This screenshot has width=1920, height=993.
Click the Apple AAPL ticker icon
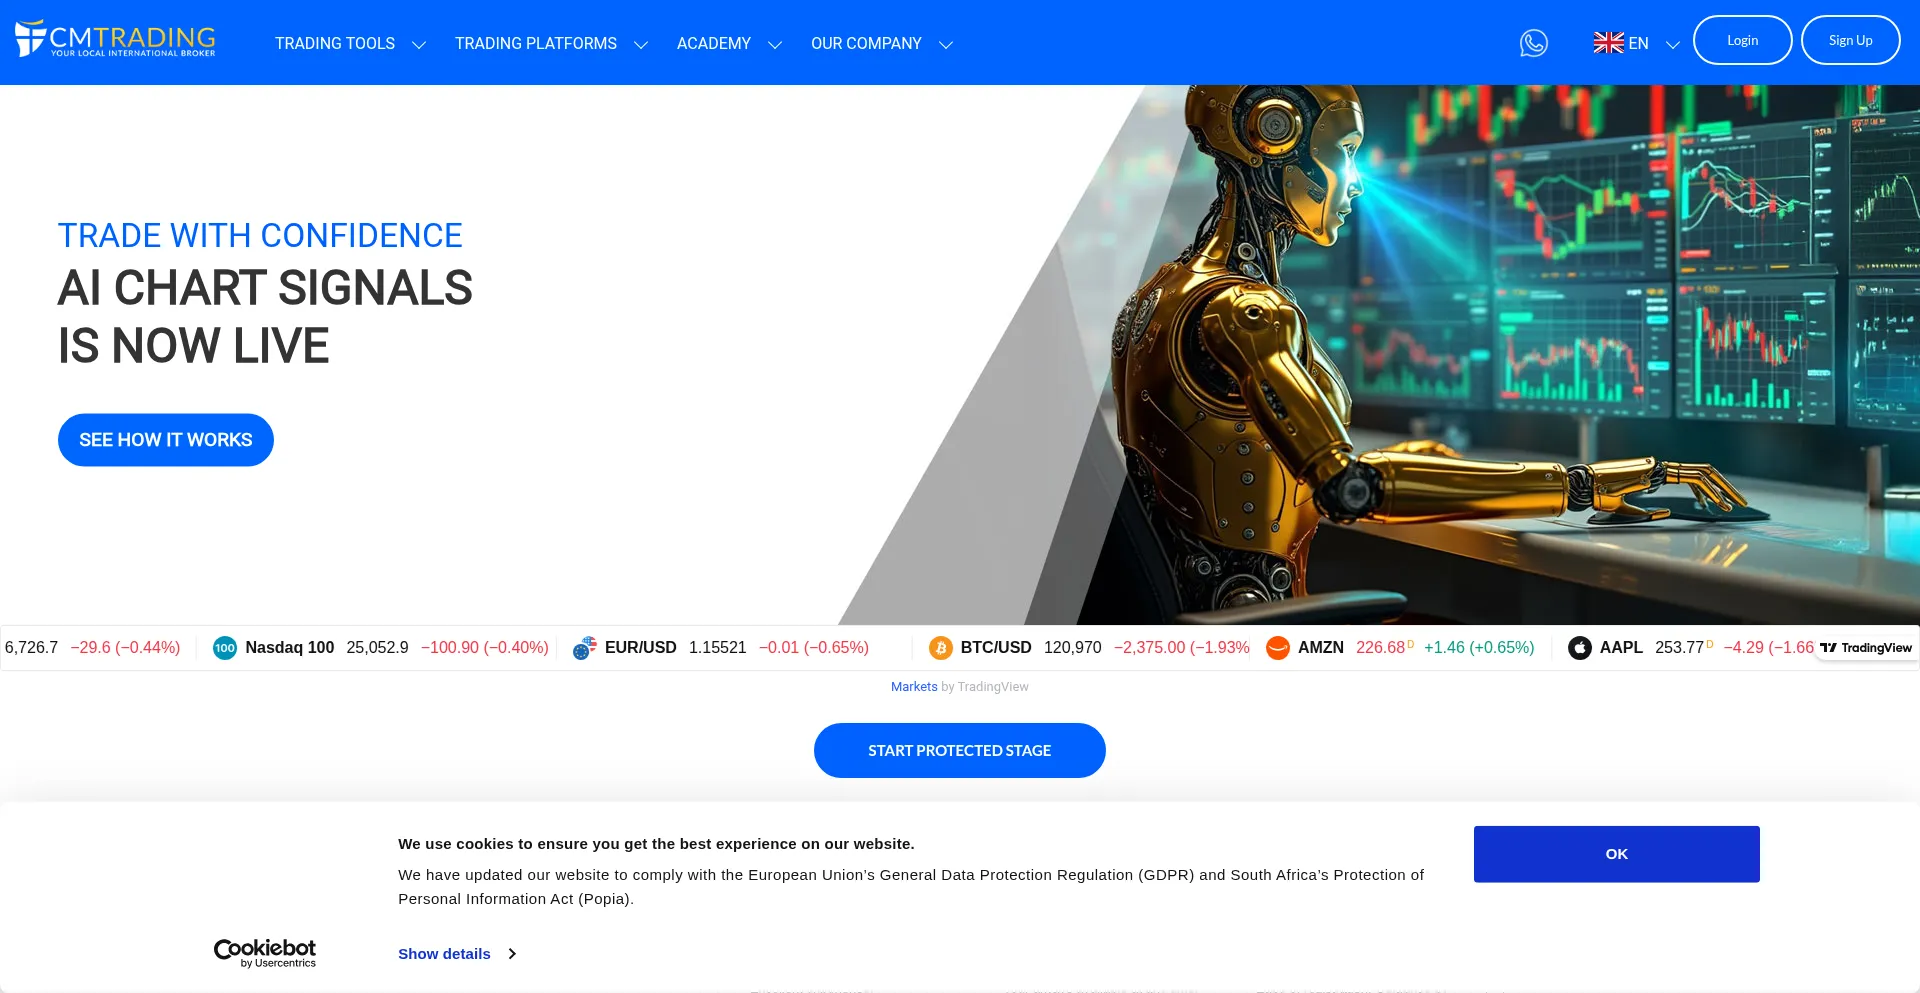point(1580,648)
